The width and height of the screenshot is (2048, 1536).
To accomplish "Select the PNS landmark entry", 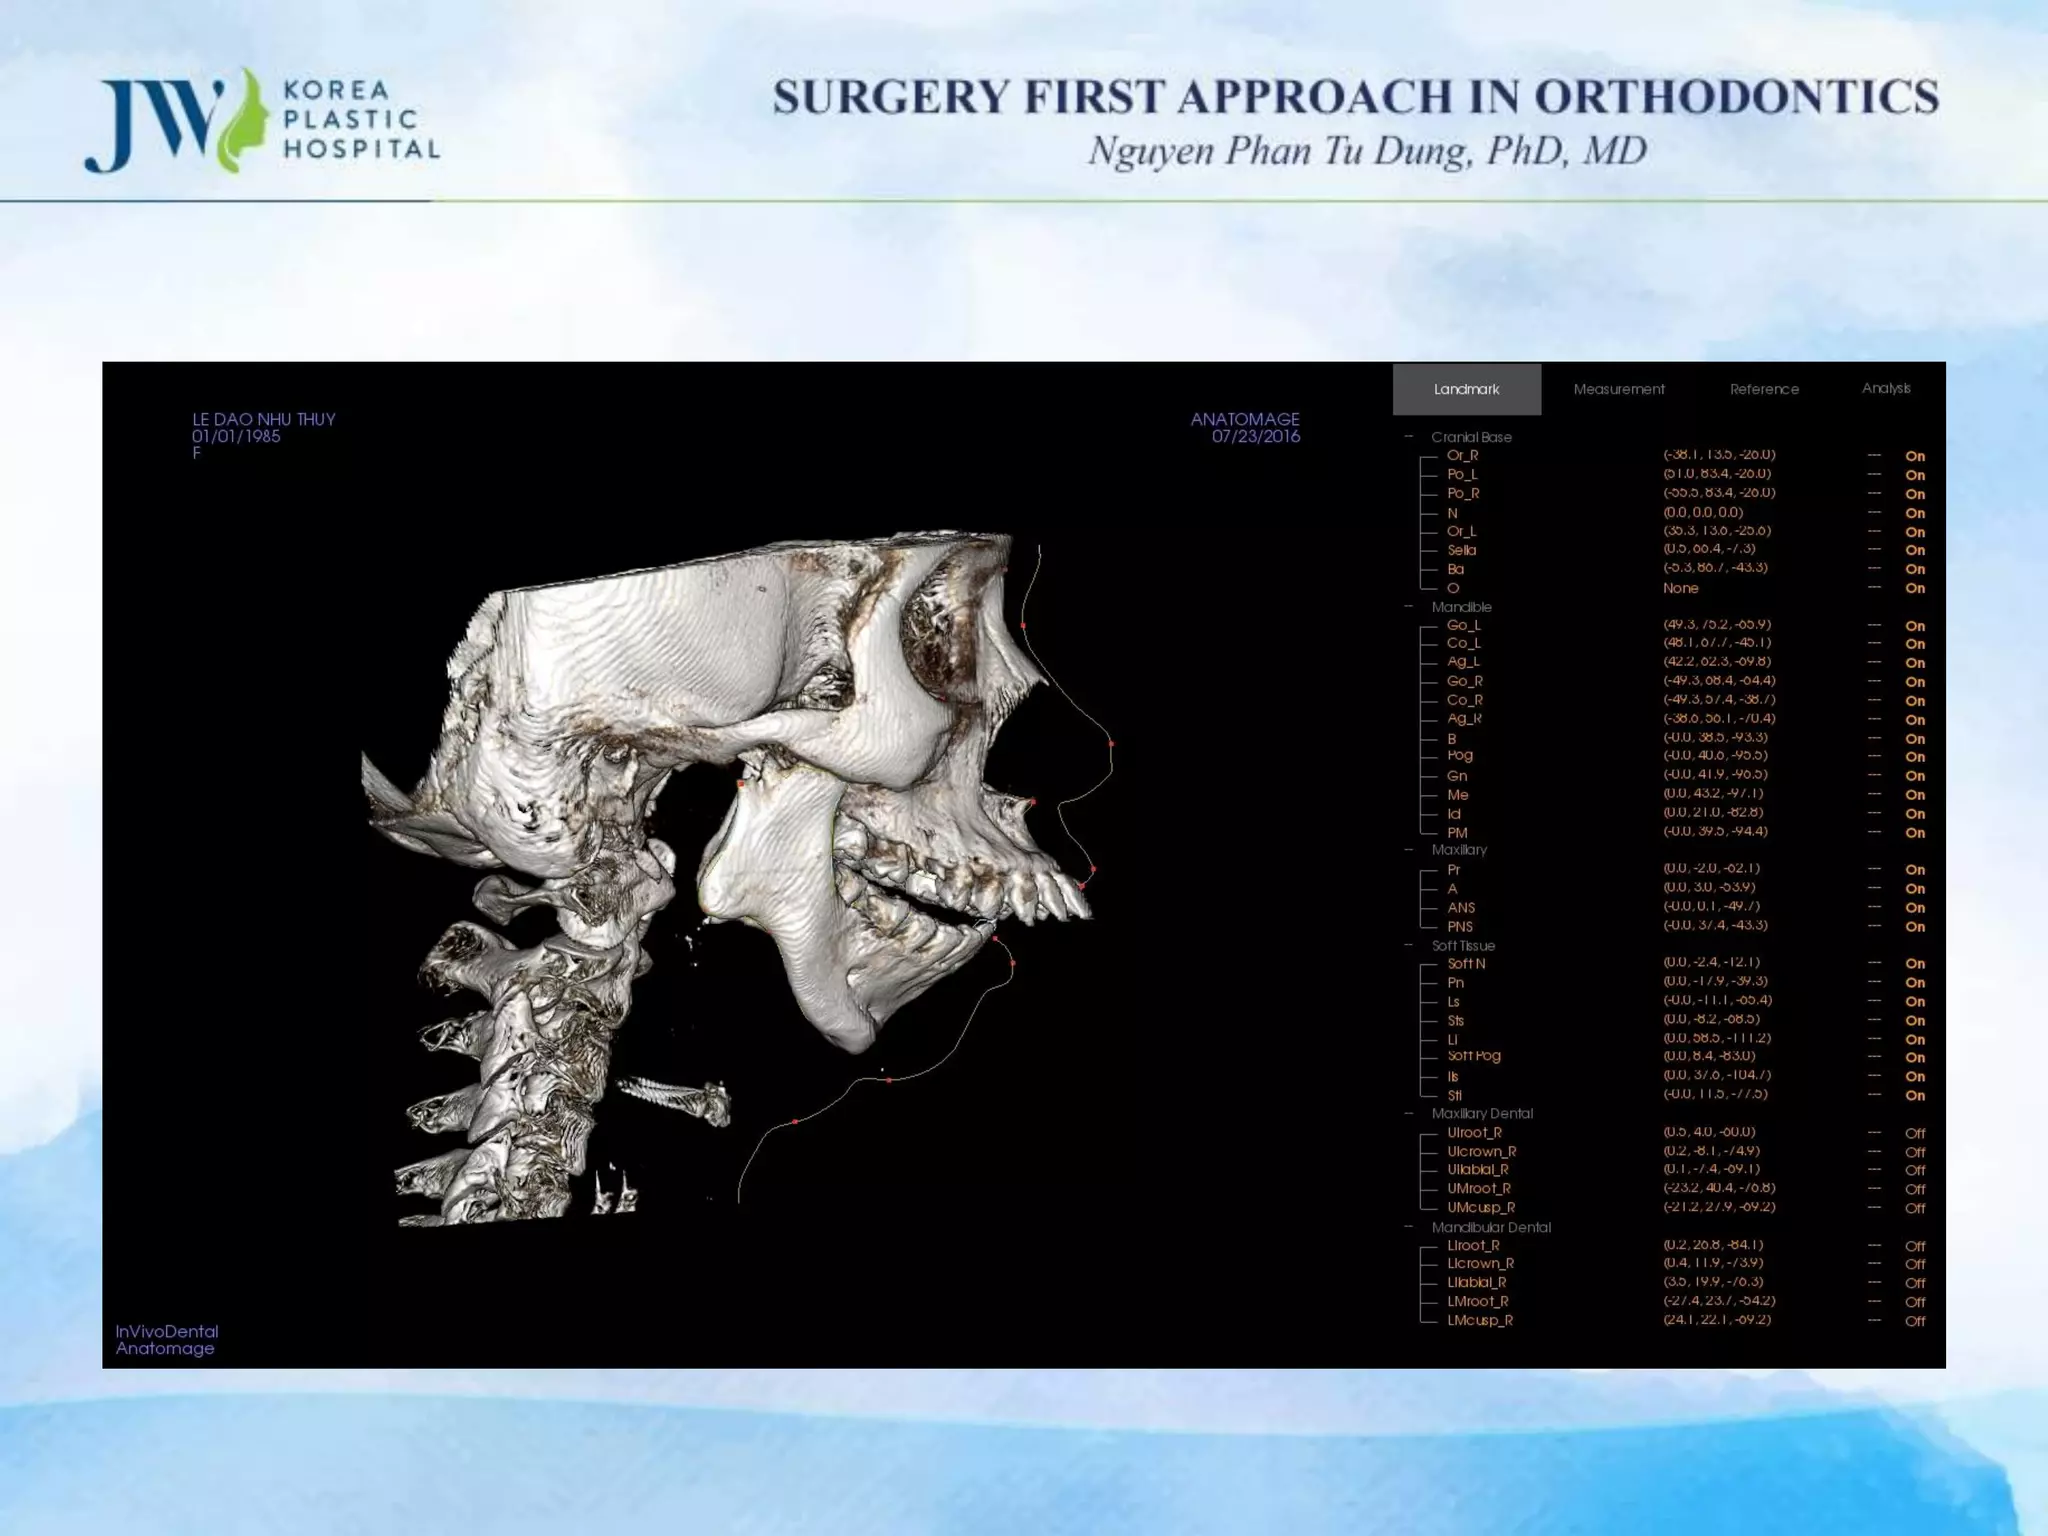I will pos(1460,926).
